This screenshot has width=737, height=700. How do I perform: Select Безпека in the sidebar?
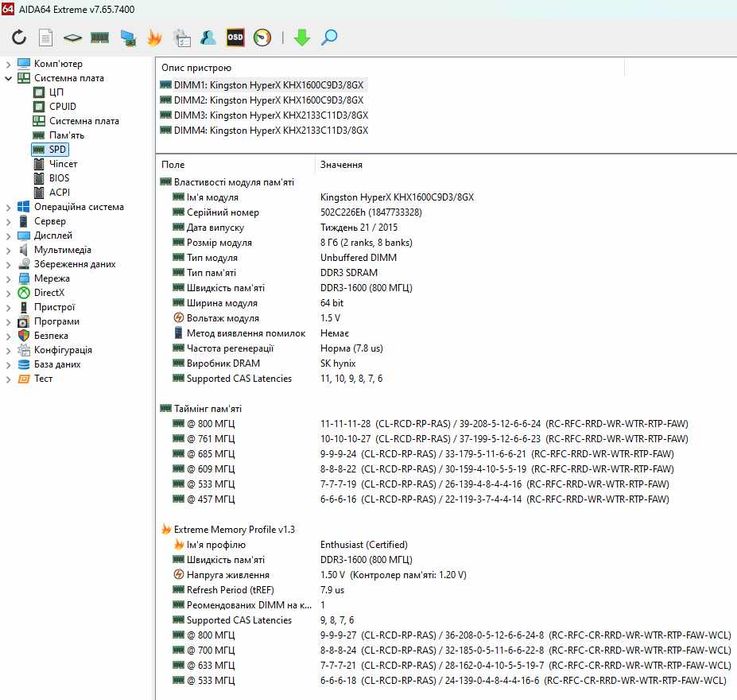43,336
